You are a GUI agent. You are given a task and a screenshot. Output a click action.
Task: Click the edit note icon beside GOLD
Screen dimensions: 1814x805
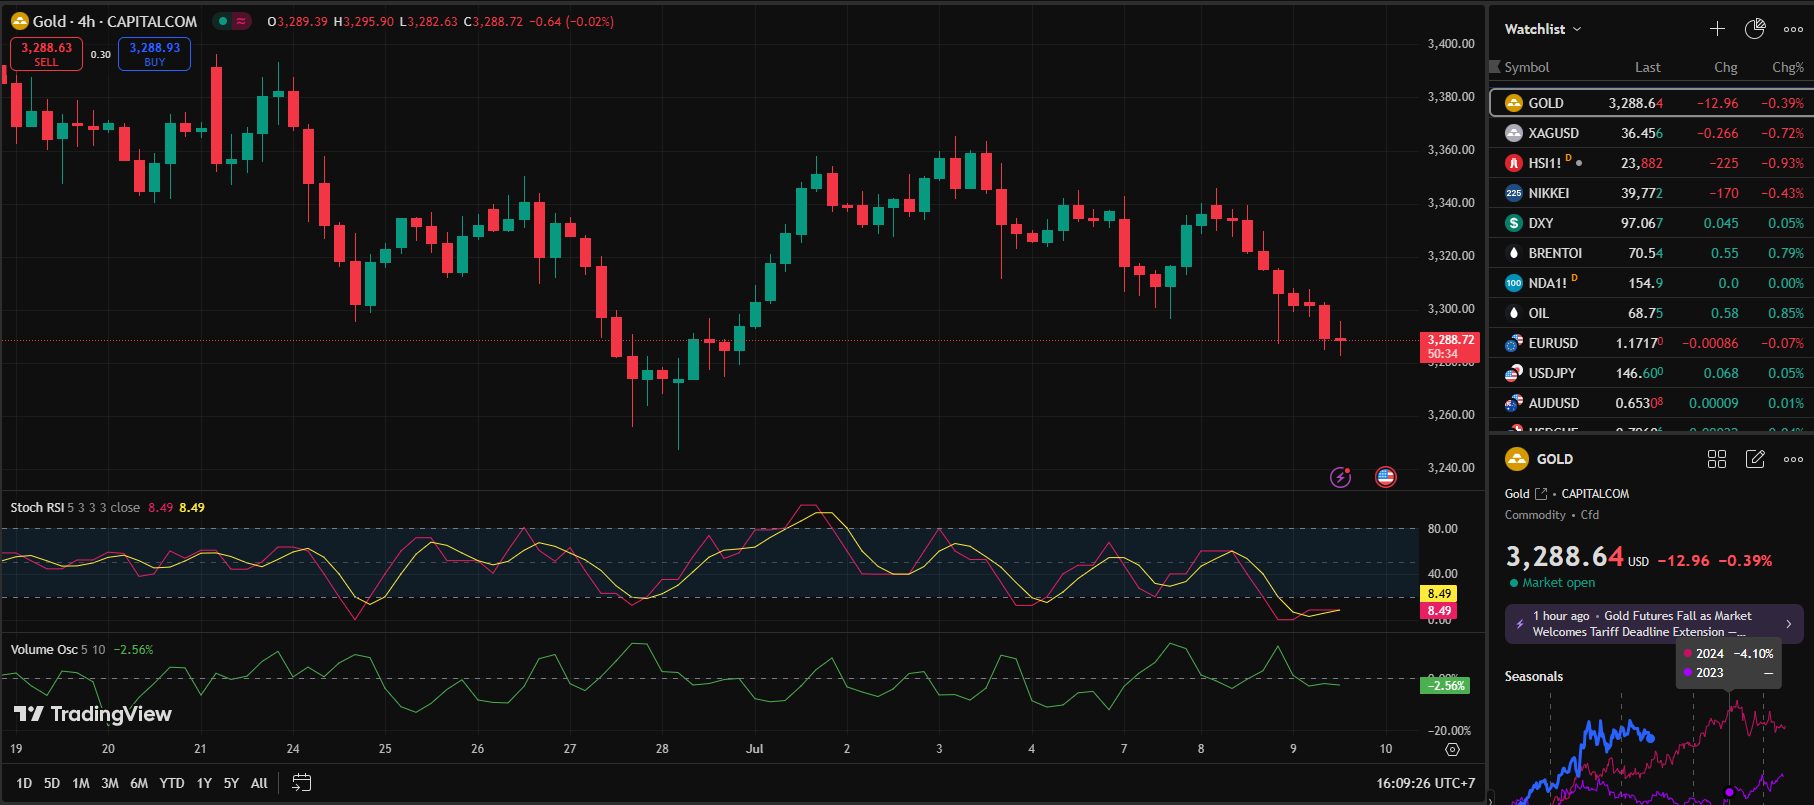pos(1755,459)
